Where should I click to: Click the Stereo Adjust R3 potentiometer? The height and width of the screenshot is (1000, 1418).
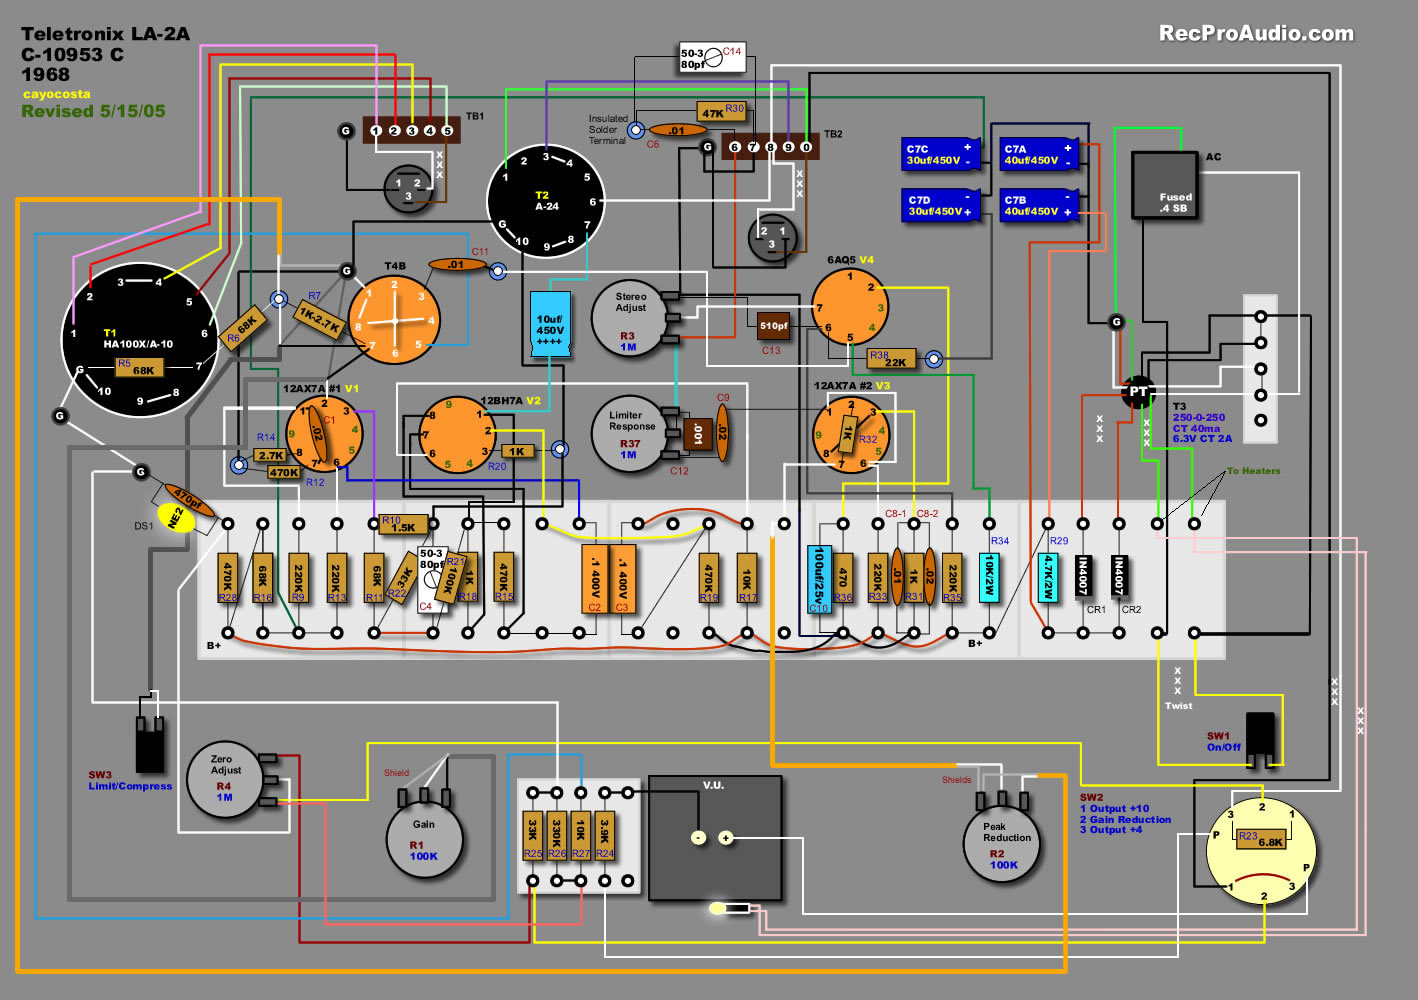[x=629, y=319]
